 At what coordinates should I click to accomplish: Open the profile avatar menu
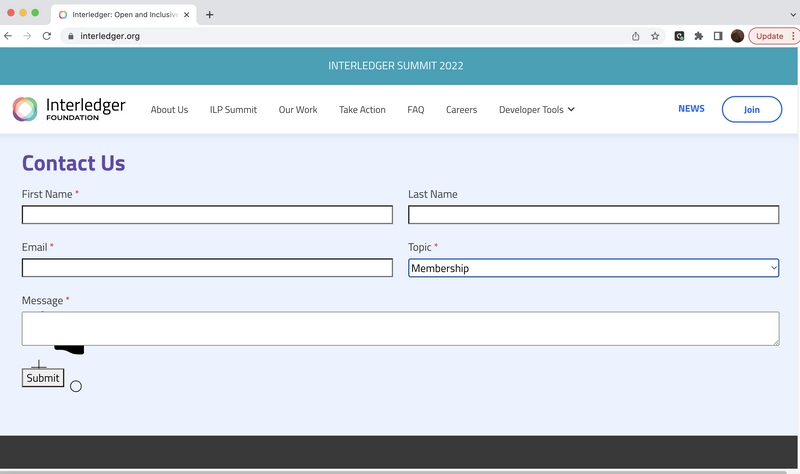point(737,36)
